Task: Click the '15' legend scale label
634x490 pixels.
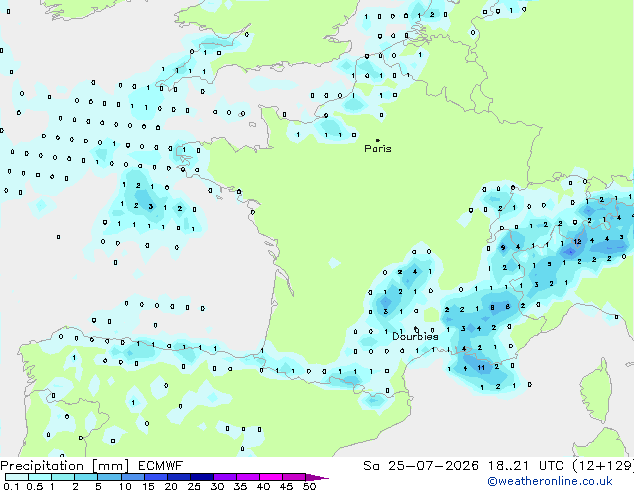Action: coord(148,486)
